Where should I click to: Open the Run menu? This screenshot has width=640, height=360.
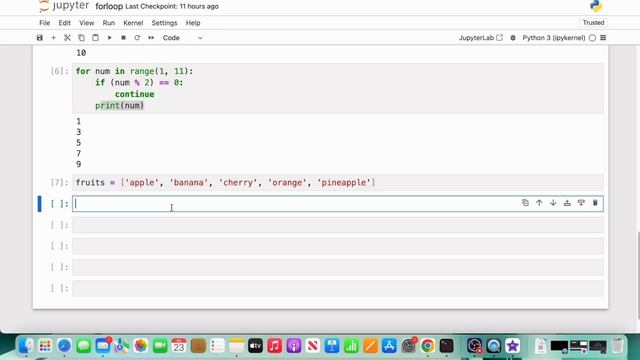click(x=109, y=23)
